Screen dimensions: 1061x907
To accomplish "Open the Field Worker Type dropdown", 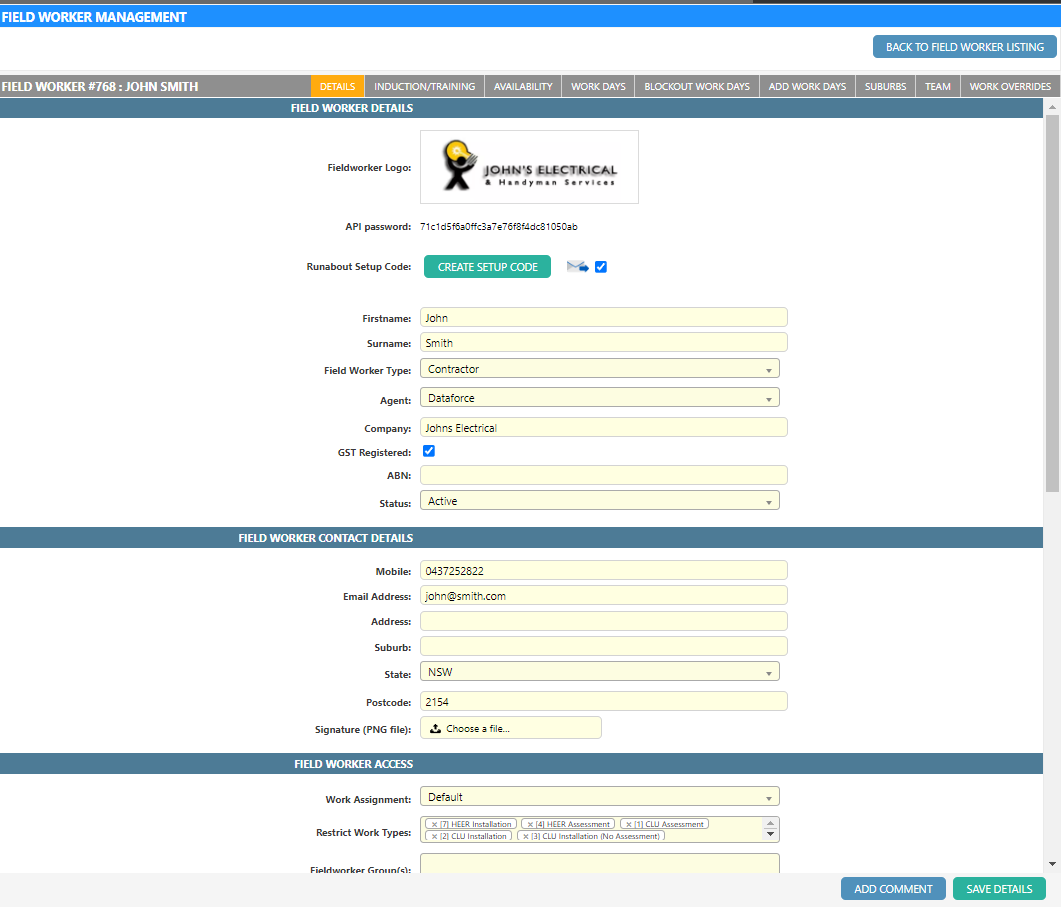I will (x=599, y=369).
